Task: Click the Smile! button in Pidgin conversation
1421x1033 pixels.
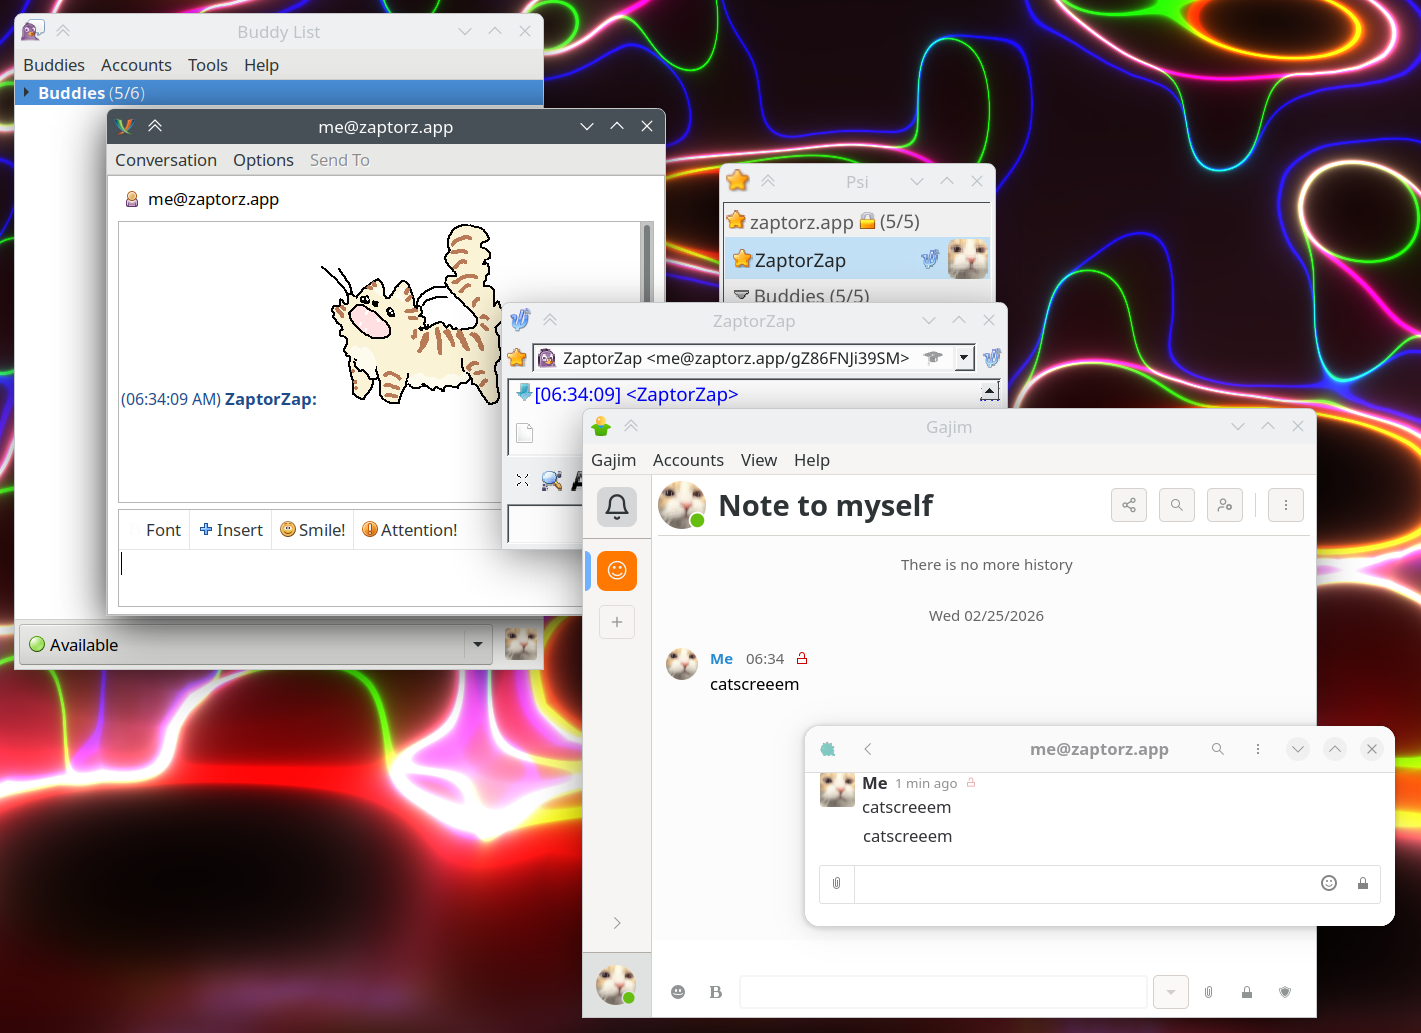Action: point(312,530)
